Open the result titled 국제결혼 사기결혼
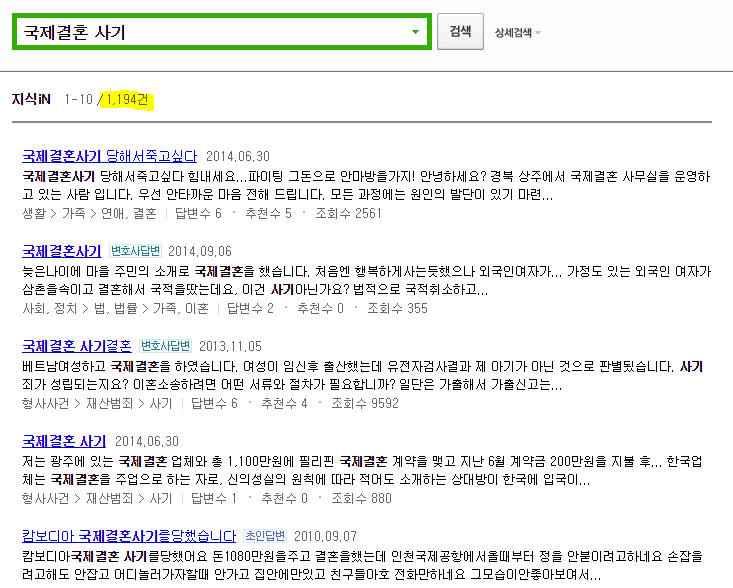The image size is (733, 588). pyautogui.click(x=77, y=346)
